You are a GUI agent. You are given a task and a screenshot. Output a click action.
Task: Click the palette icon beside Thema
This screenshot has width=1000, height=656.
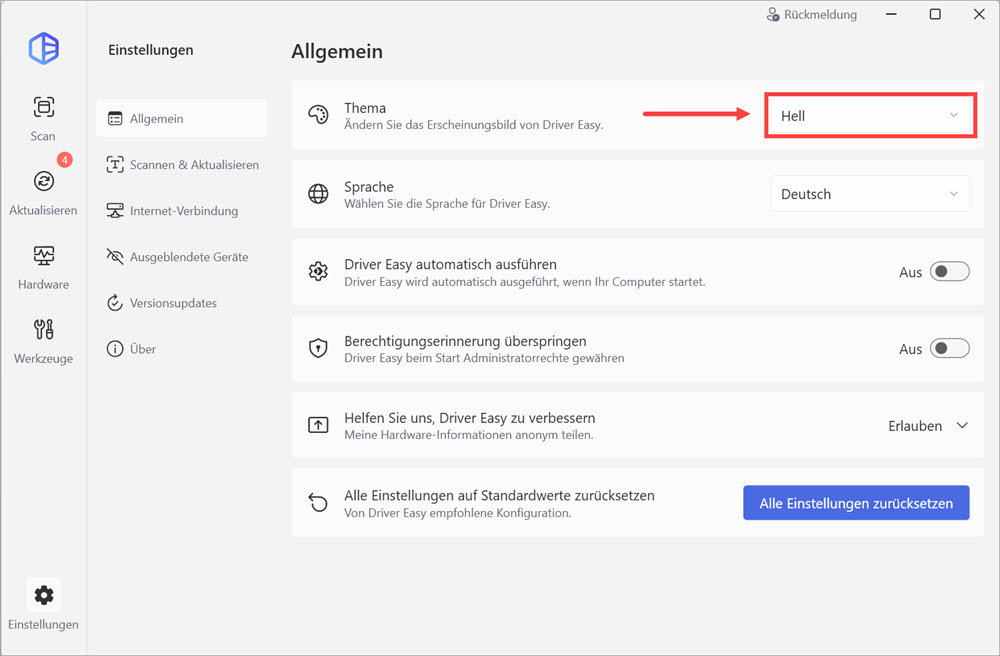[318, 115]
